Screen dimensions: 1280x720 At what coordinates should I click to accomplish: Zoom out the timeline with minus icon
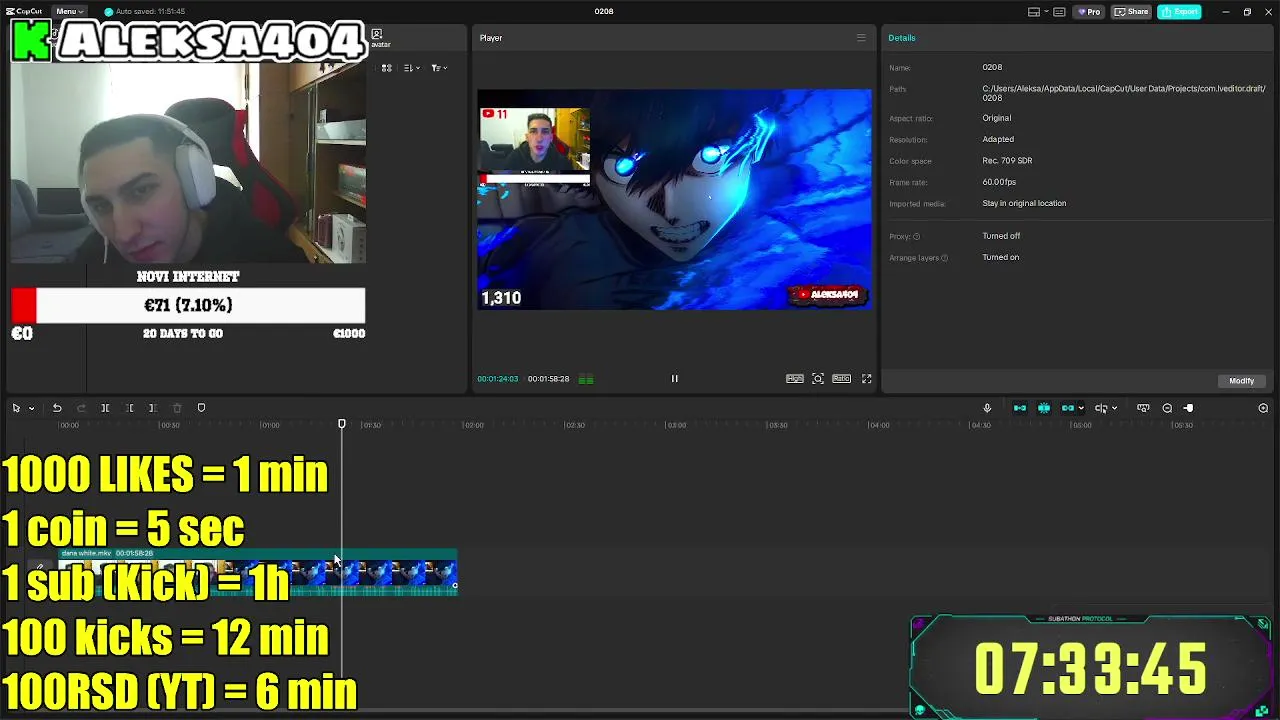pos(1167,408)
